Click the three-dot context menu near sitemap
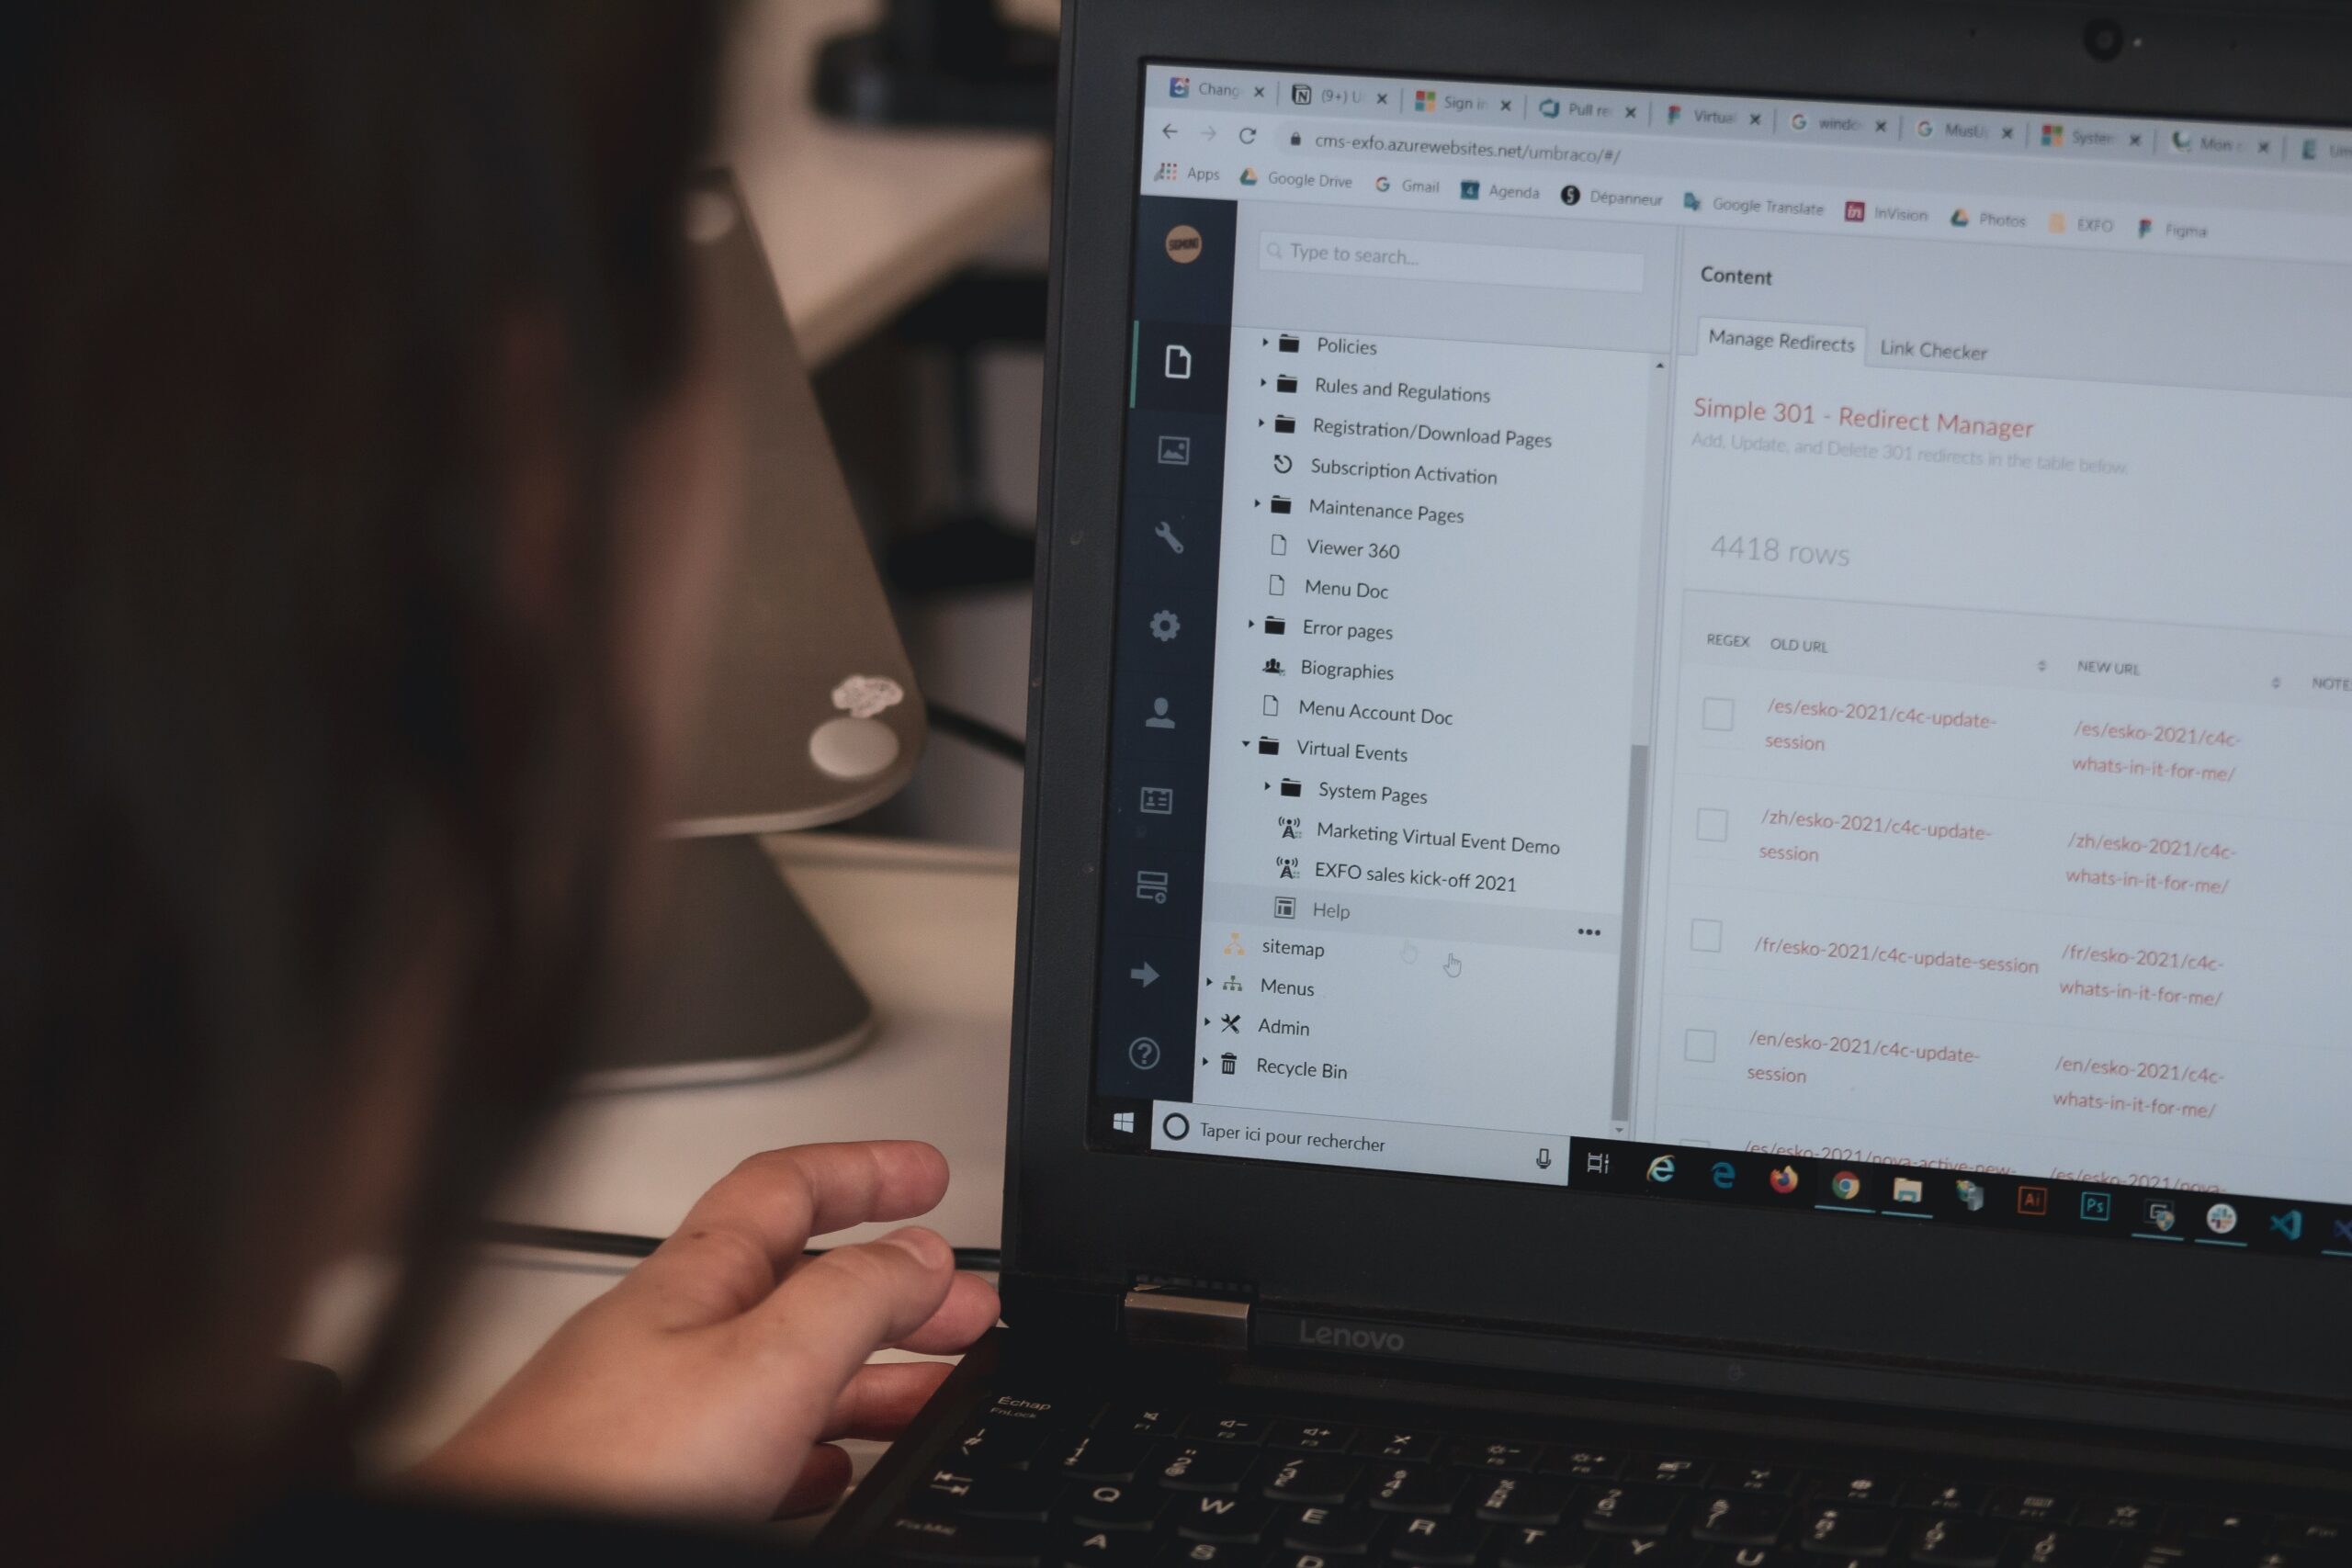Viewport: 2352px width, 1568px height. pos(1588,931)
